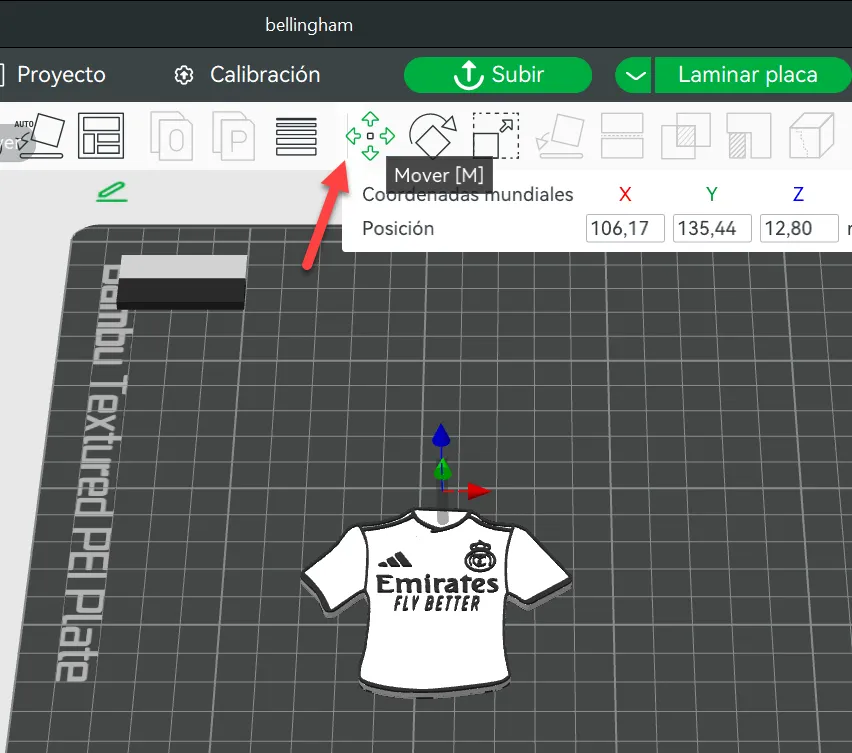This screenshot has height=753, width=852.
Task: Click the Z position field 12,80
Action: pyautogui.click(x=799, y=228)
